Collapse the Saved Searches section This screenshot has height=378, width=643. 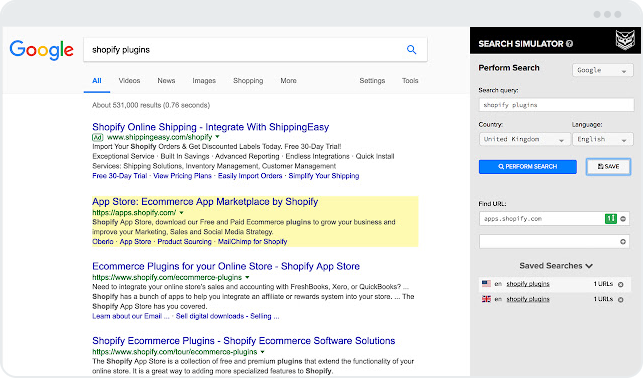tap(556, 266)
